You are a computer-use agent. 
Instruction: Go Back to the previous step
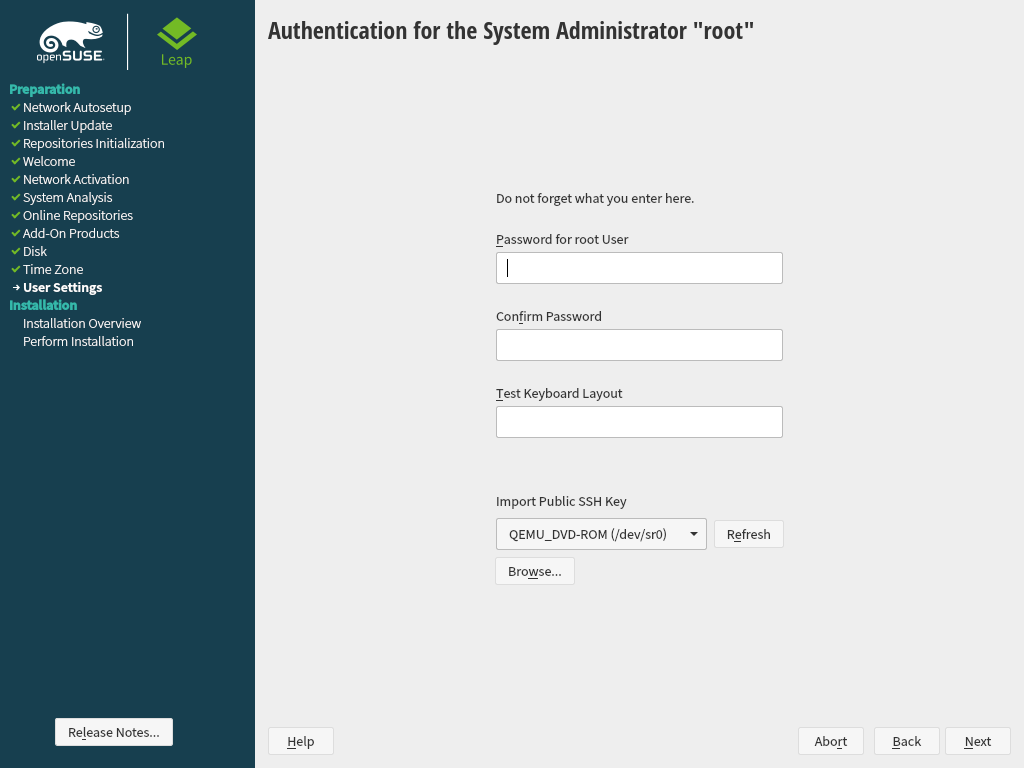[906, 741]
